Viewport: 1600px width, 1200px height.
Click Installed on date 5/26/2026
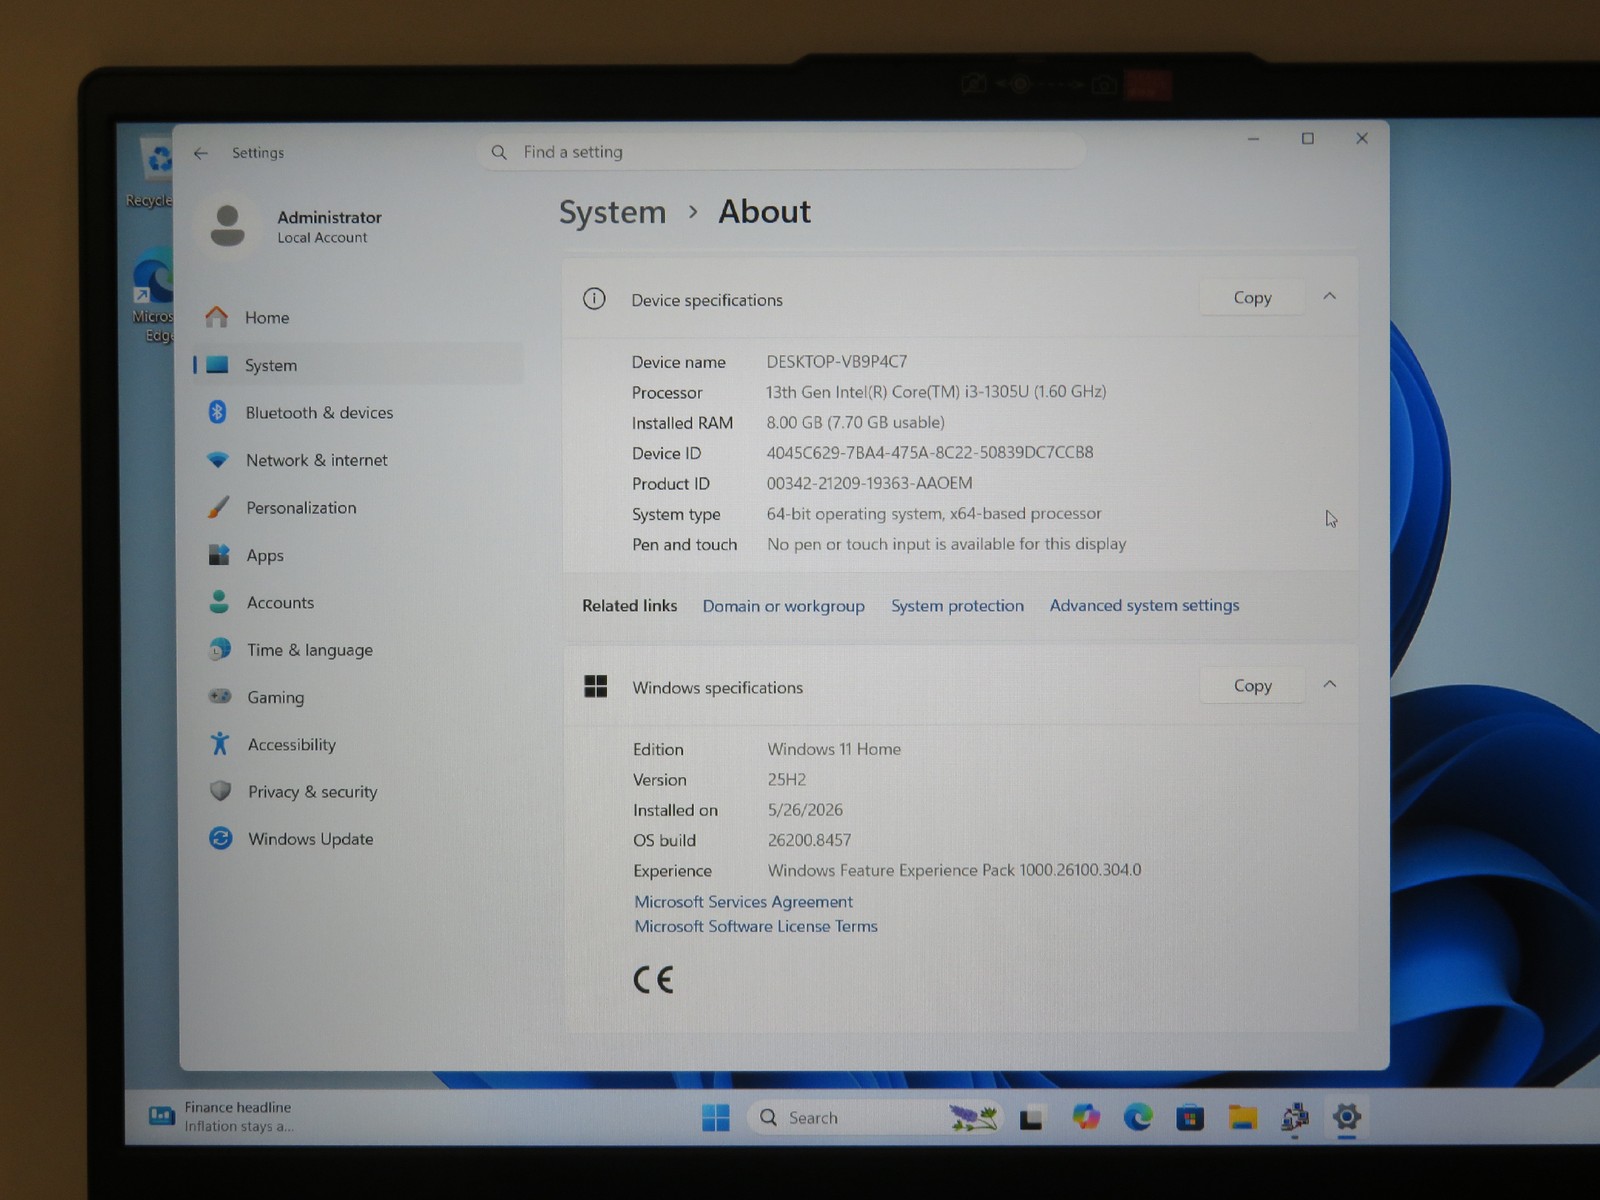805,810
